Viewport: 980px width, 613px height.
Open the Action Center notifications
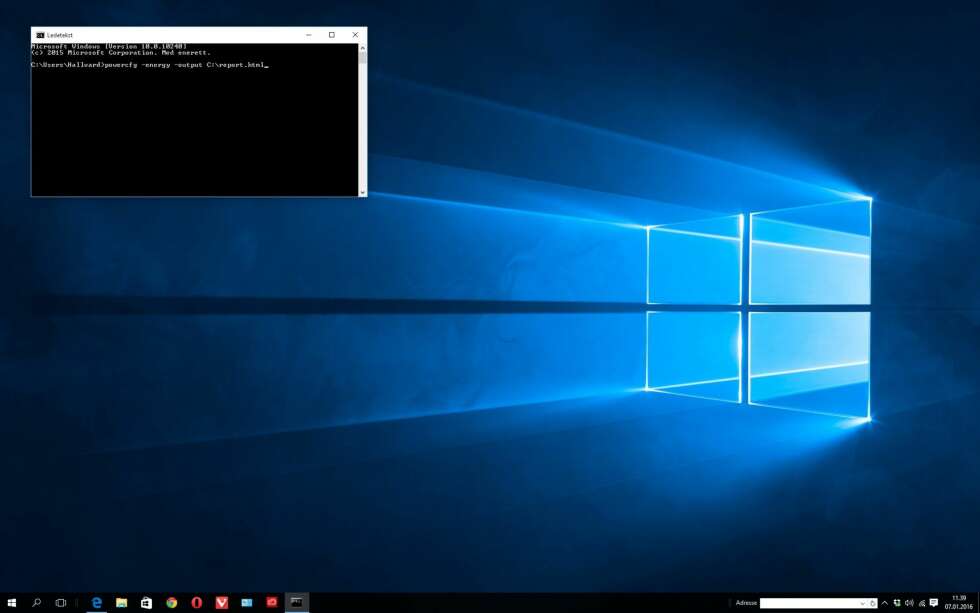pos(934,603)
